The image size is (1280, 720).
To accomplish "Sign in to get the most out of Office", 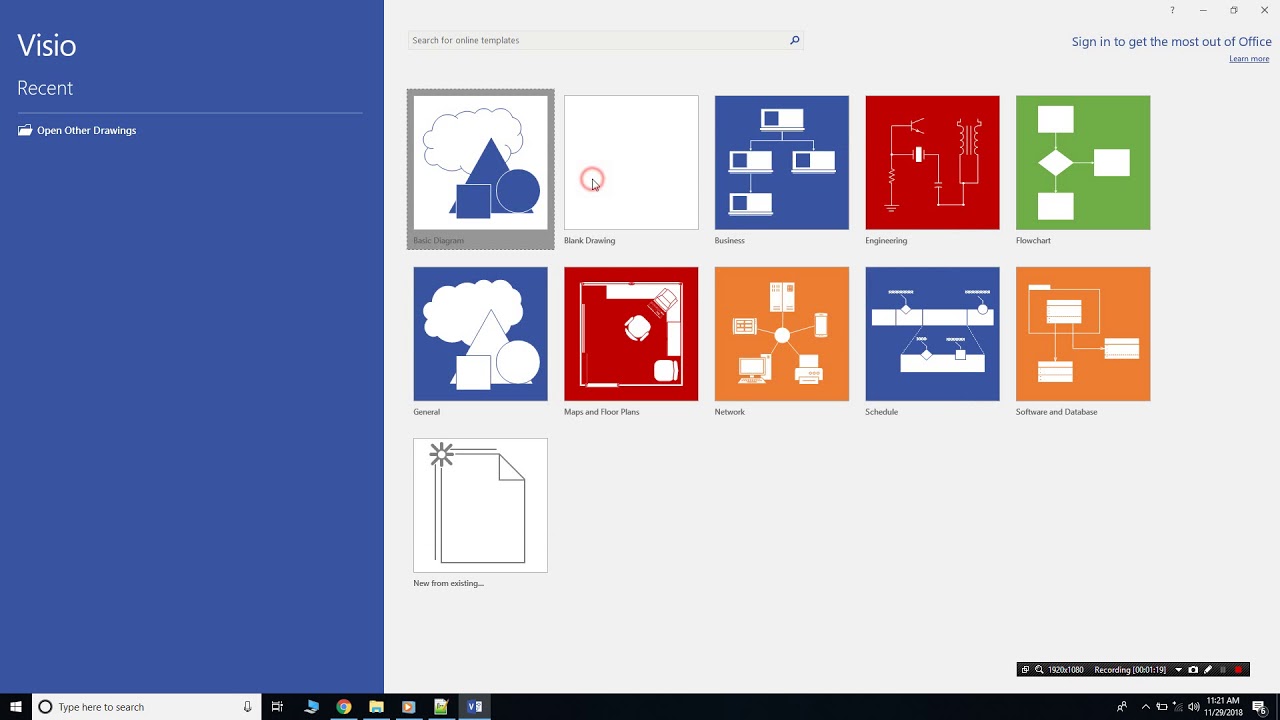I will point(1171,41).
